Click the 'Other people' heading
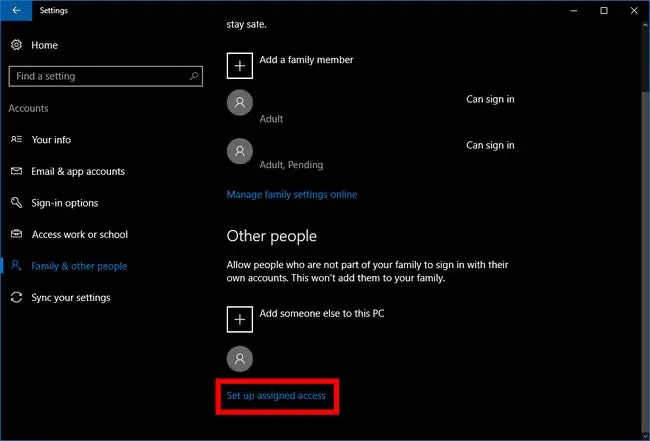This screenshot has width=650, height=441. coord(272,236)
